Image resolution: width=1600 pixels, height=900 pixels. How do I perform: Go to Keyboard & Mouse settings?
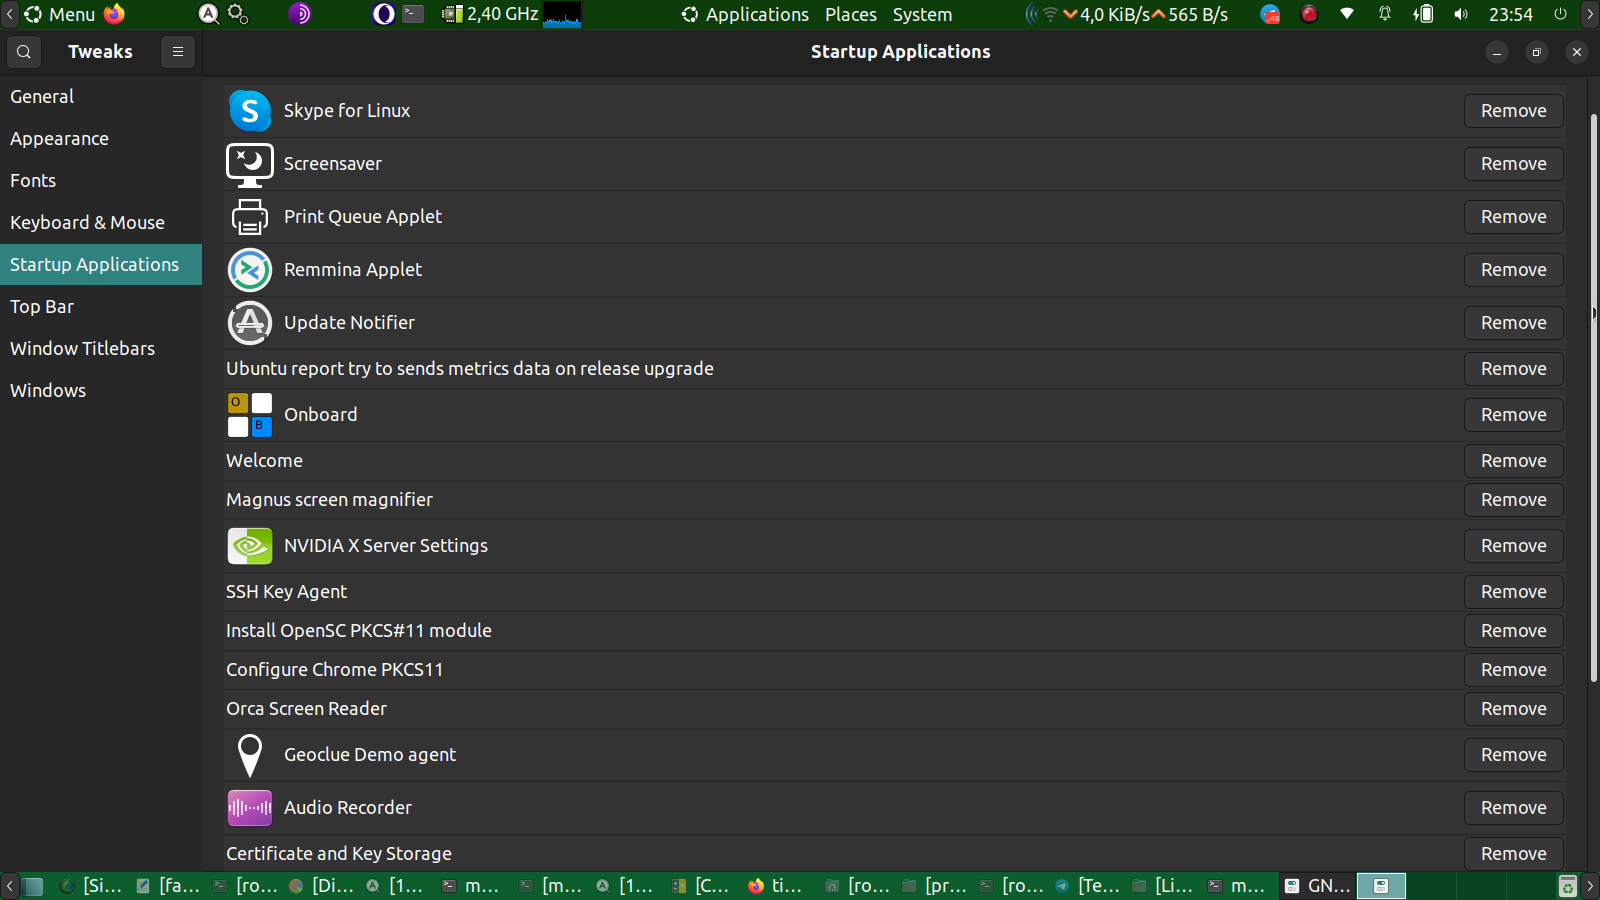(101, 223)
